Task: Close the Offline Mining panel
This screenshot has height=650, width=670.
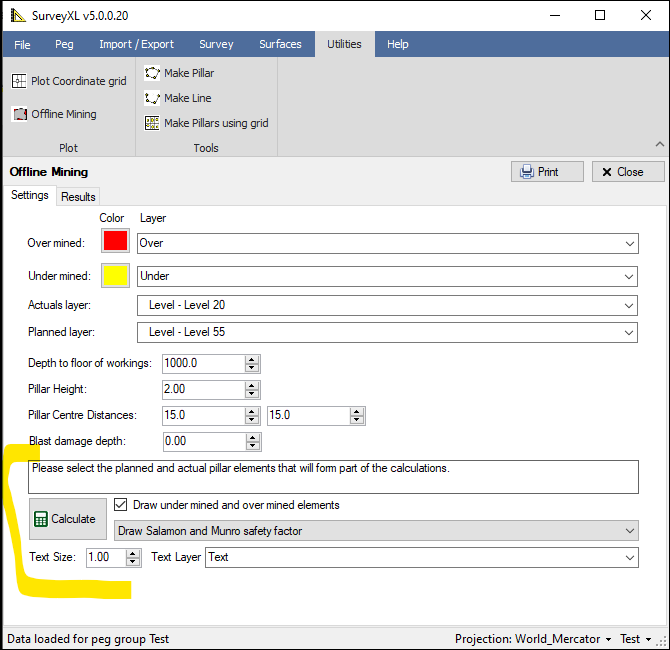Action: (x=628, y=172)
